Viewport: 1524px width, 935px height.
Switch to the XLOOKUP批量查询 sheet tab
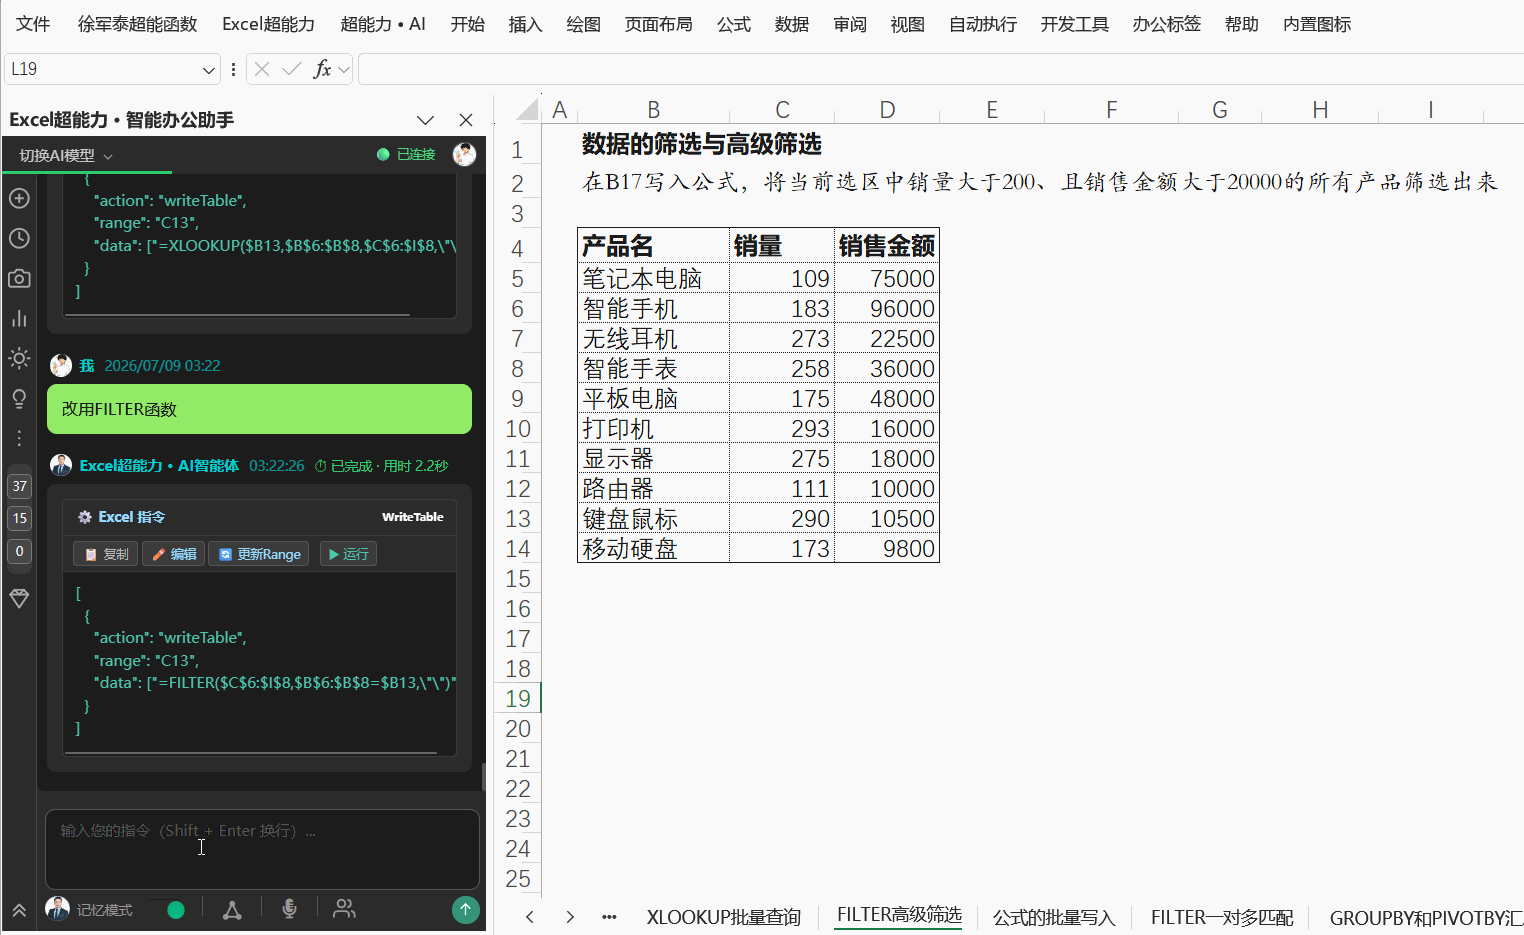pyautogui.click(x=724, y=917)
